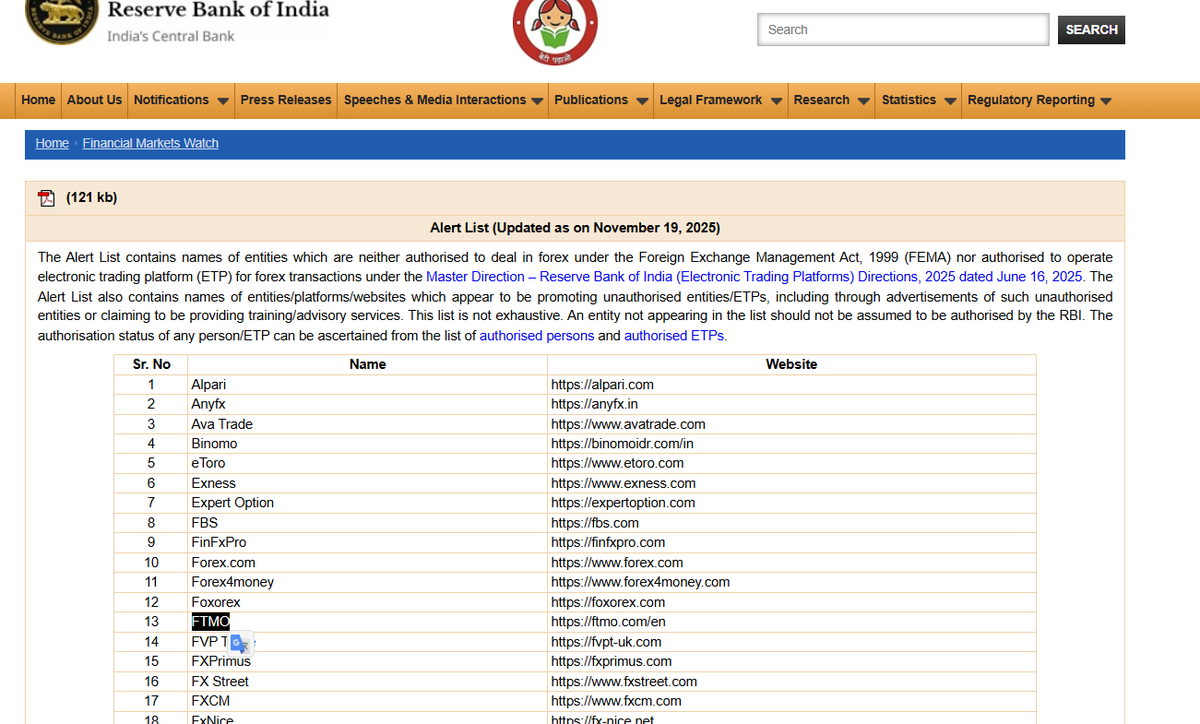The image size is (1200, 724).
Task: Click https://www.fxcm.com website cell
Action: click(x=791, y=701)
